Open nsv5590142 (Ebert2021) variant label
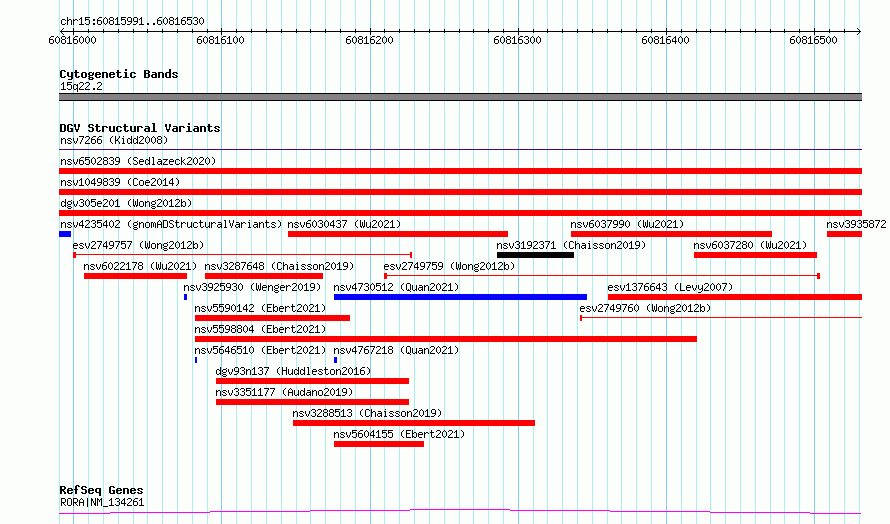The image size is (890, 524). pos(261,308)
